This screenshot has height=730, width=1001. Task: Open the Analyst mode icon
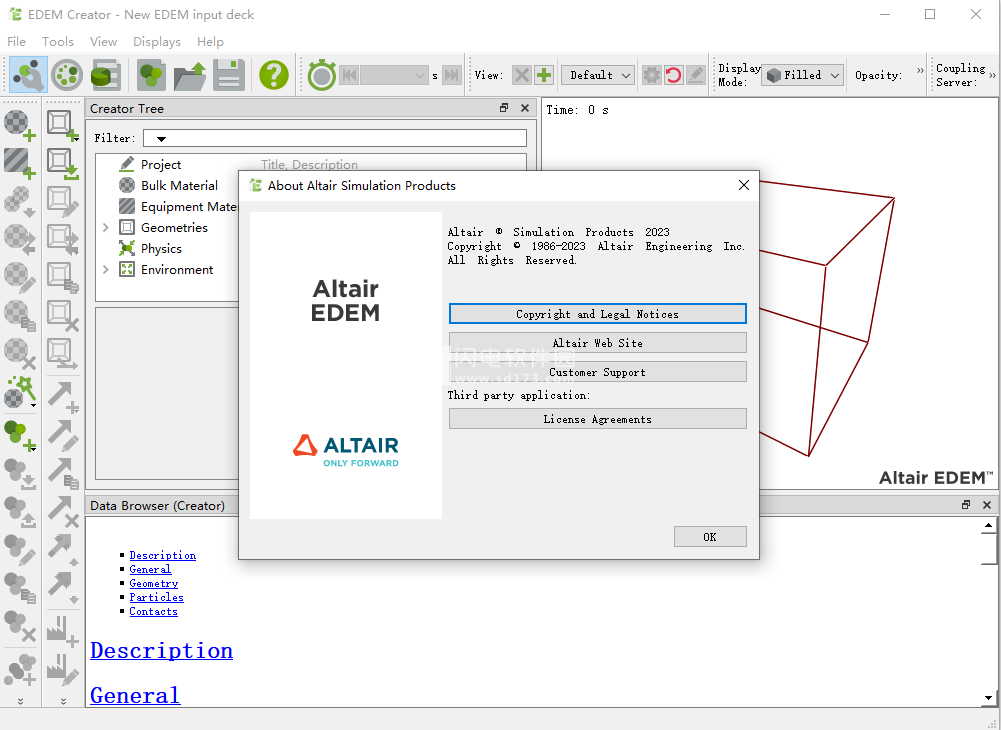click(106, 75)
